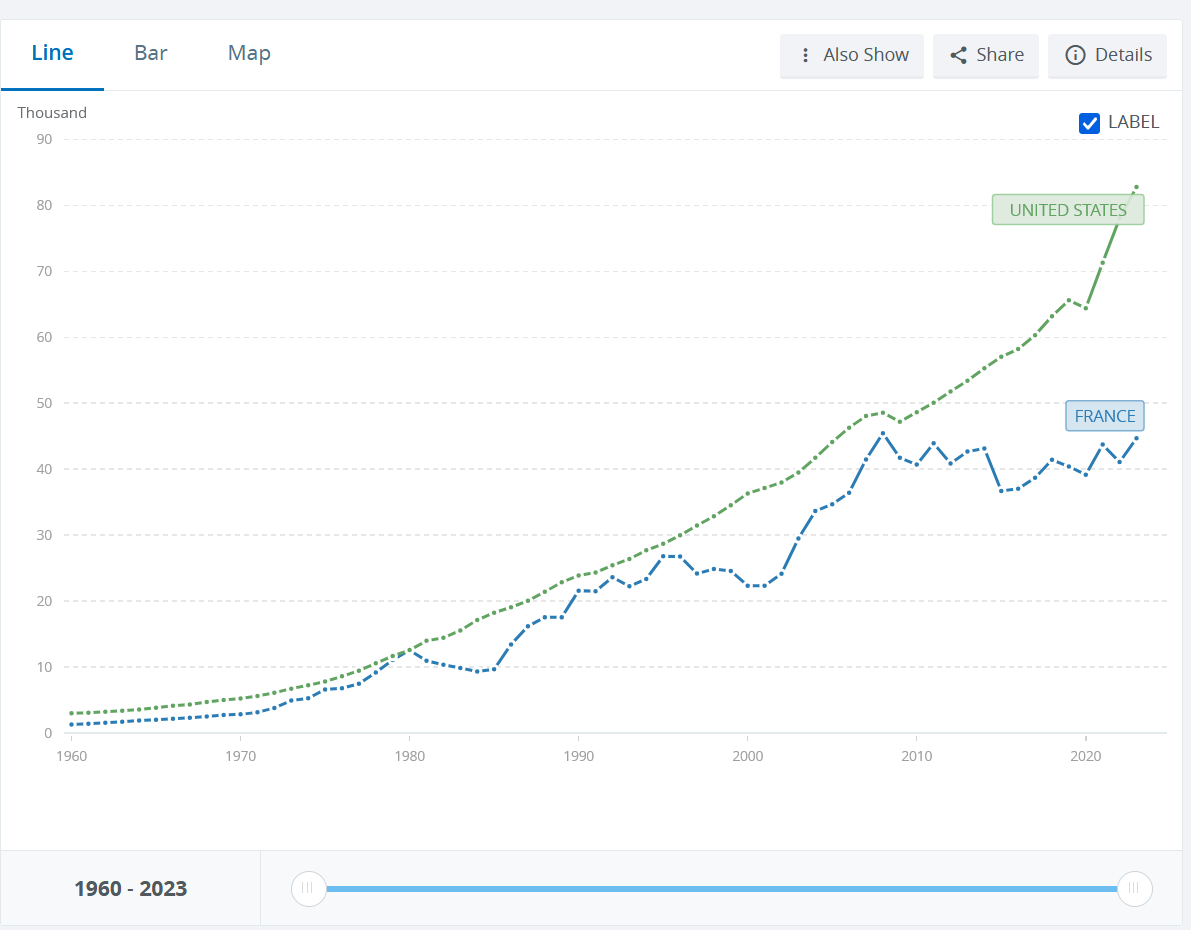Click France's 2008 peak data point
Screen dimensions: 1191x930
coord(883,433)
